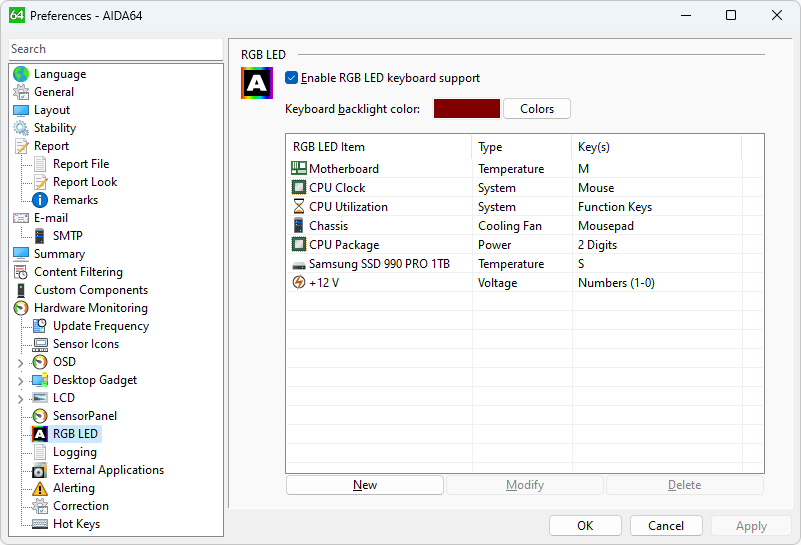This screenshot has width=801, height=545.
Task: Sort list by Type column header
Action: point(520,147)
